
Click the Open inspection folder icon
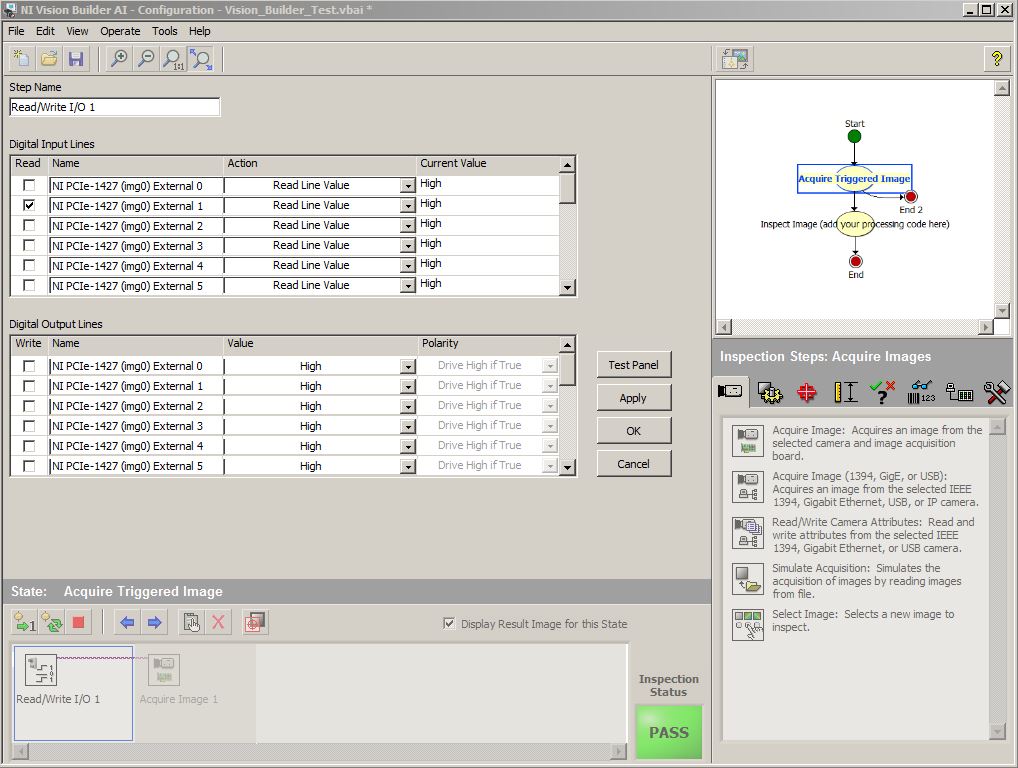click(49, 59)
